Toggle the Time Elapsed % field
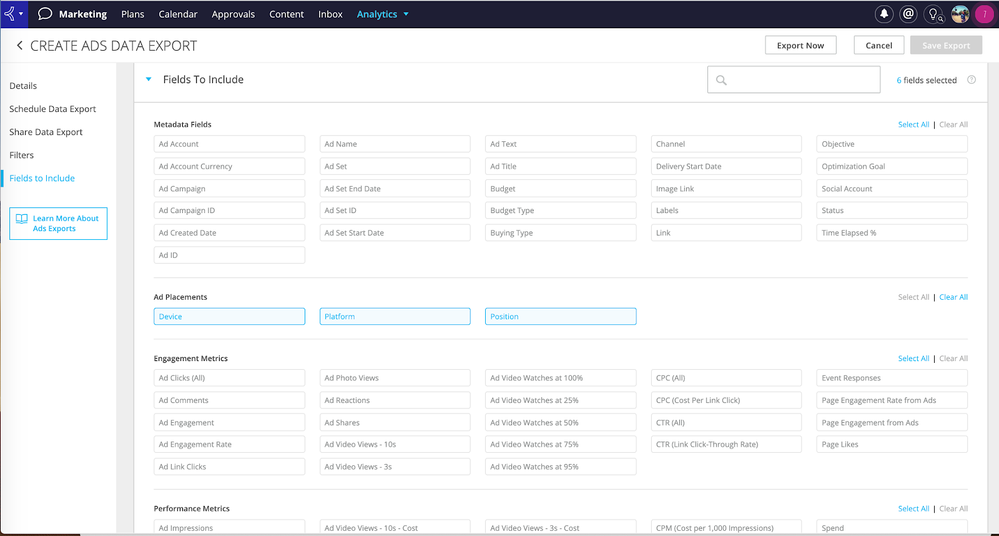 point(892,233)
